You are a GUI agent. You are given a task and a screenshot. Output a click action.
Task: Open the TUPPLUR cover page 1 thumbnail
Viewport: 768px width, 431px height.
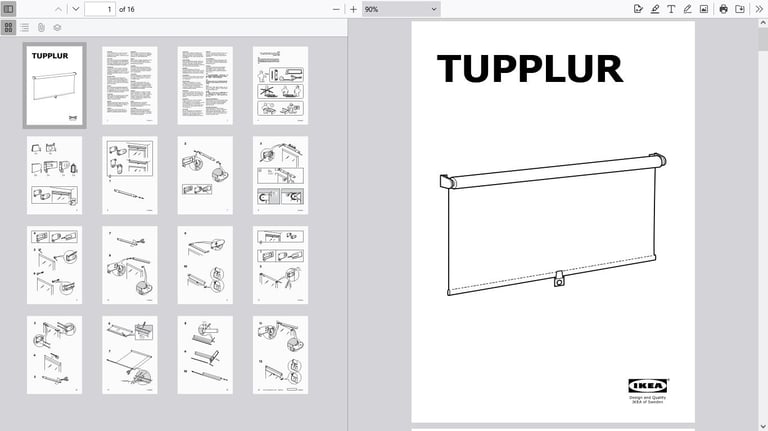54,85
